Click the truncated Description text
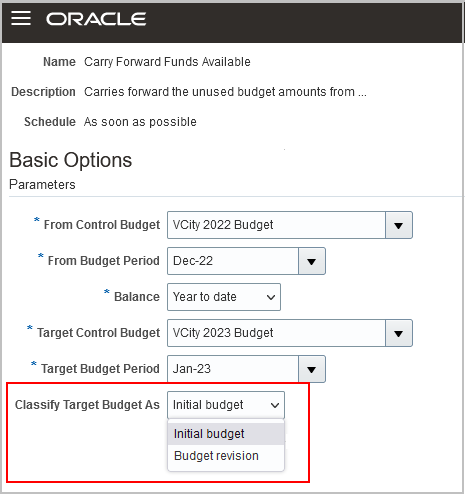This screenshot has width=465, height=494. [225, 92]
